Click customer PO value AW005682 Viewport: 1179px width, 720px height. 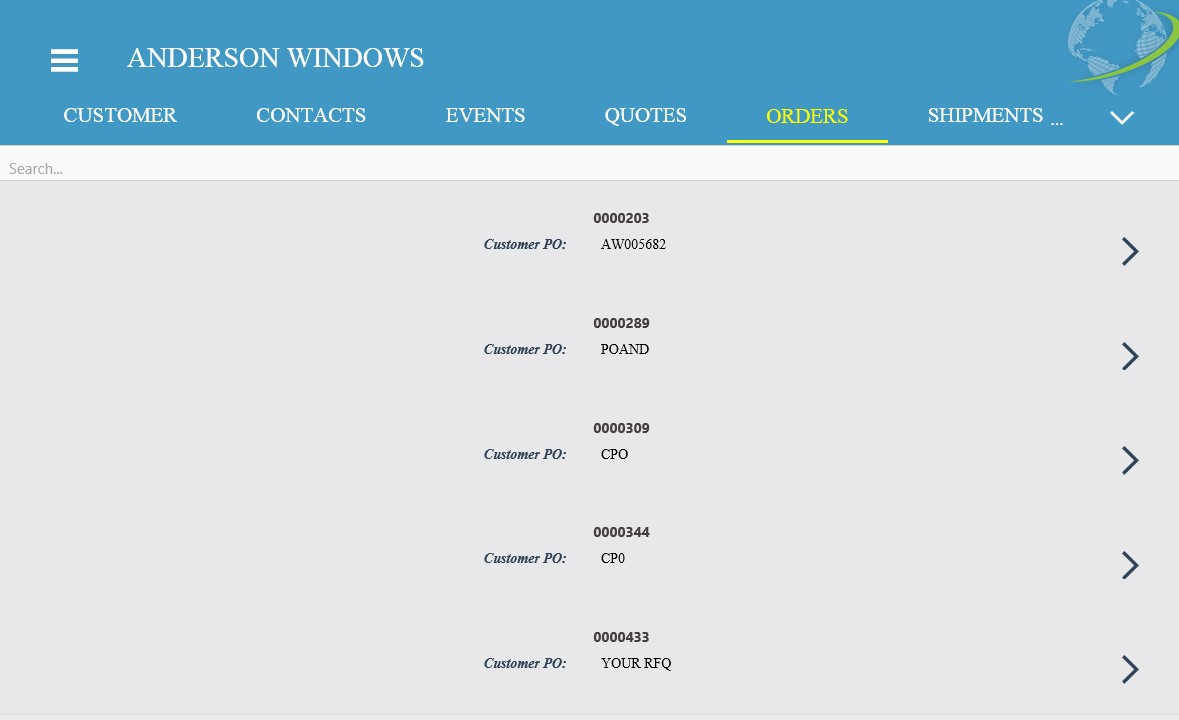(633, 244)
